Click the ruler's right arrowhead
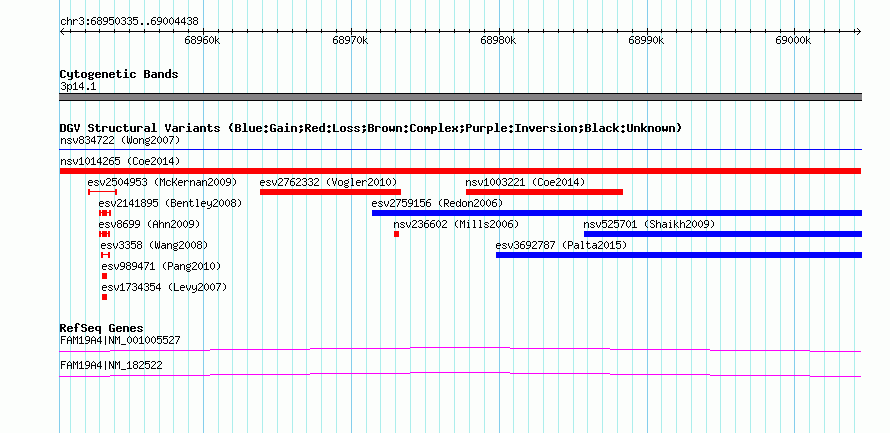The image size is (890, 433). click(859, 32)
